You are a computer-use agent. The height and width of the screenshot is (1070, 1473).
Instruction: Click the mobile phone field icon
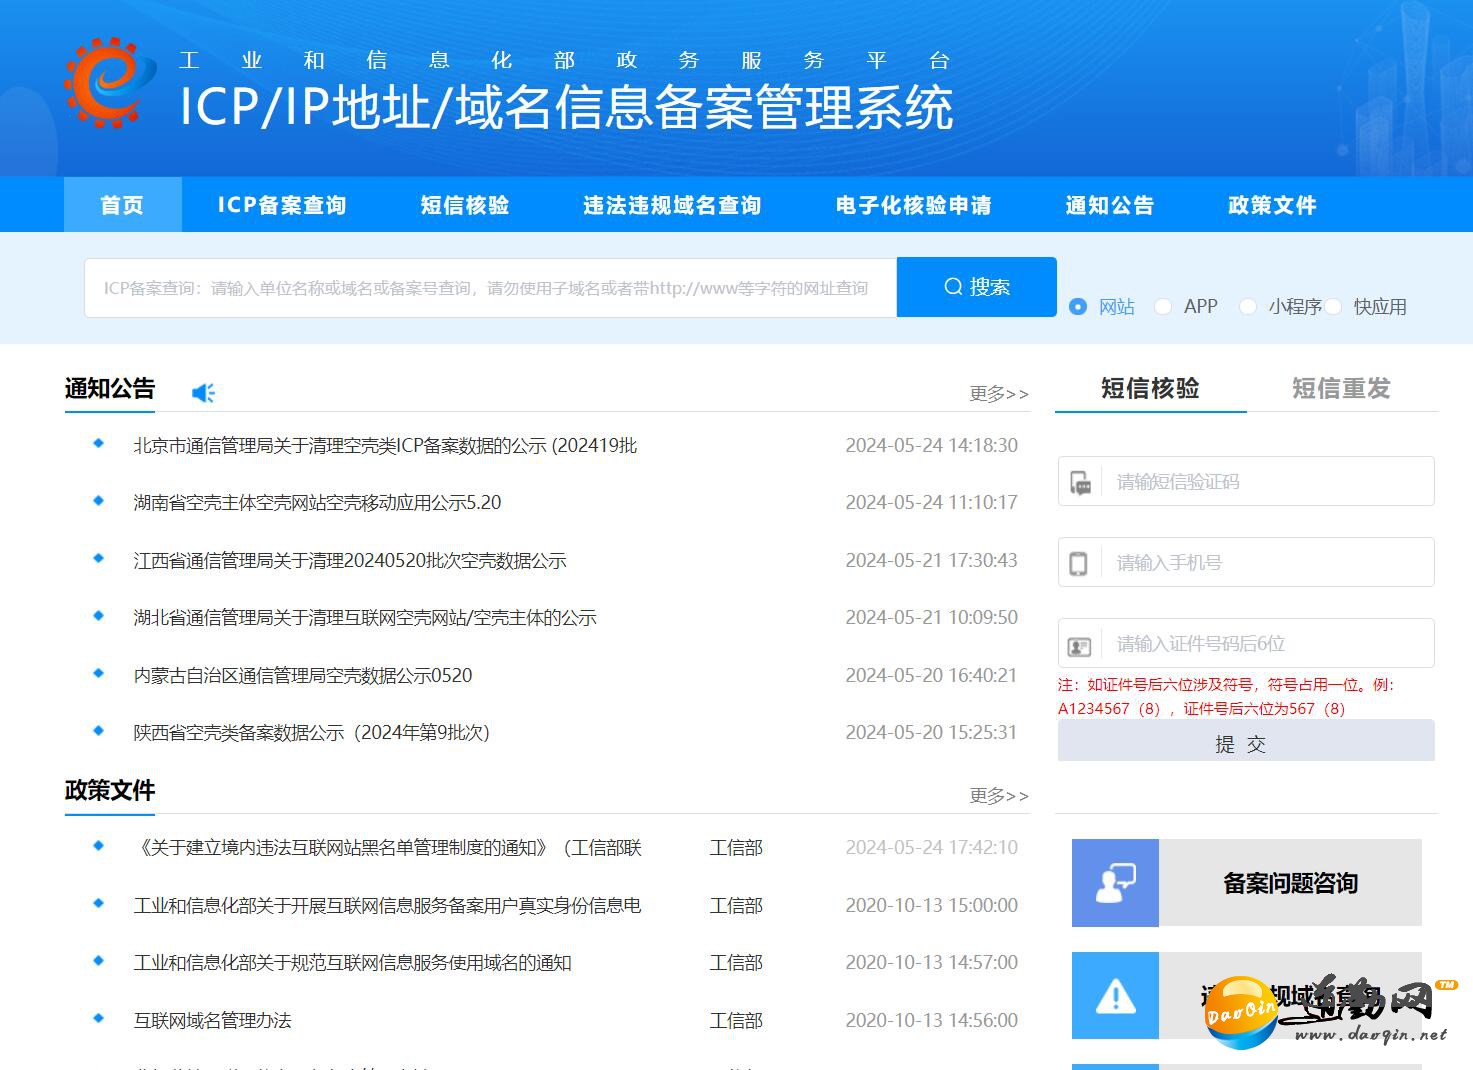pyautogui.click(x=1078, y=563)
